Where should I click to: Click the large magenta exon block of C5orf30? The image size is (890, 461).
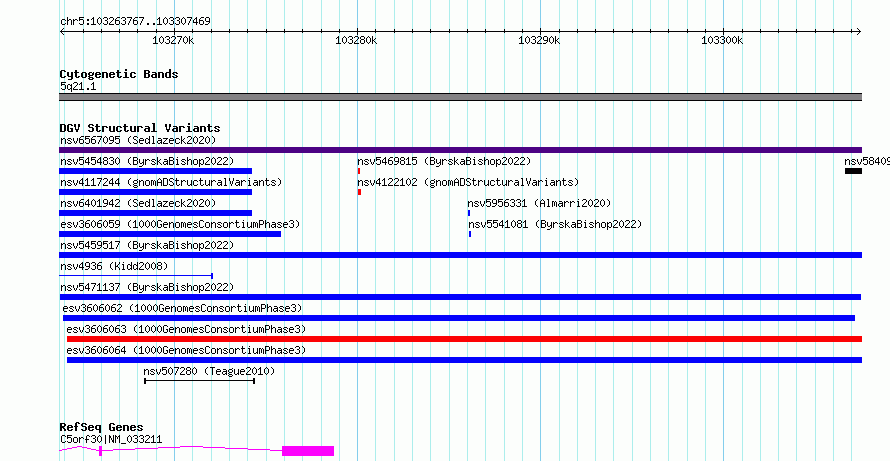pos(308,451)
